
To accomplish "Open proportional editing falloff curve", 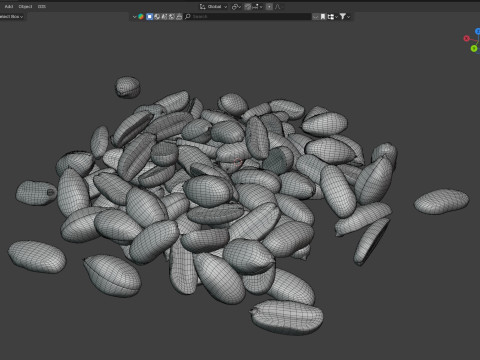I will [277, 7].
